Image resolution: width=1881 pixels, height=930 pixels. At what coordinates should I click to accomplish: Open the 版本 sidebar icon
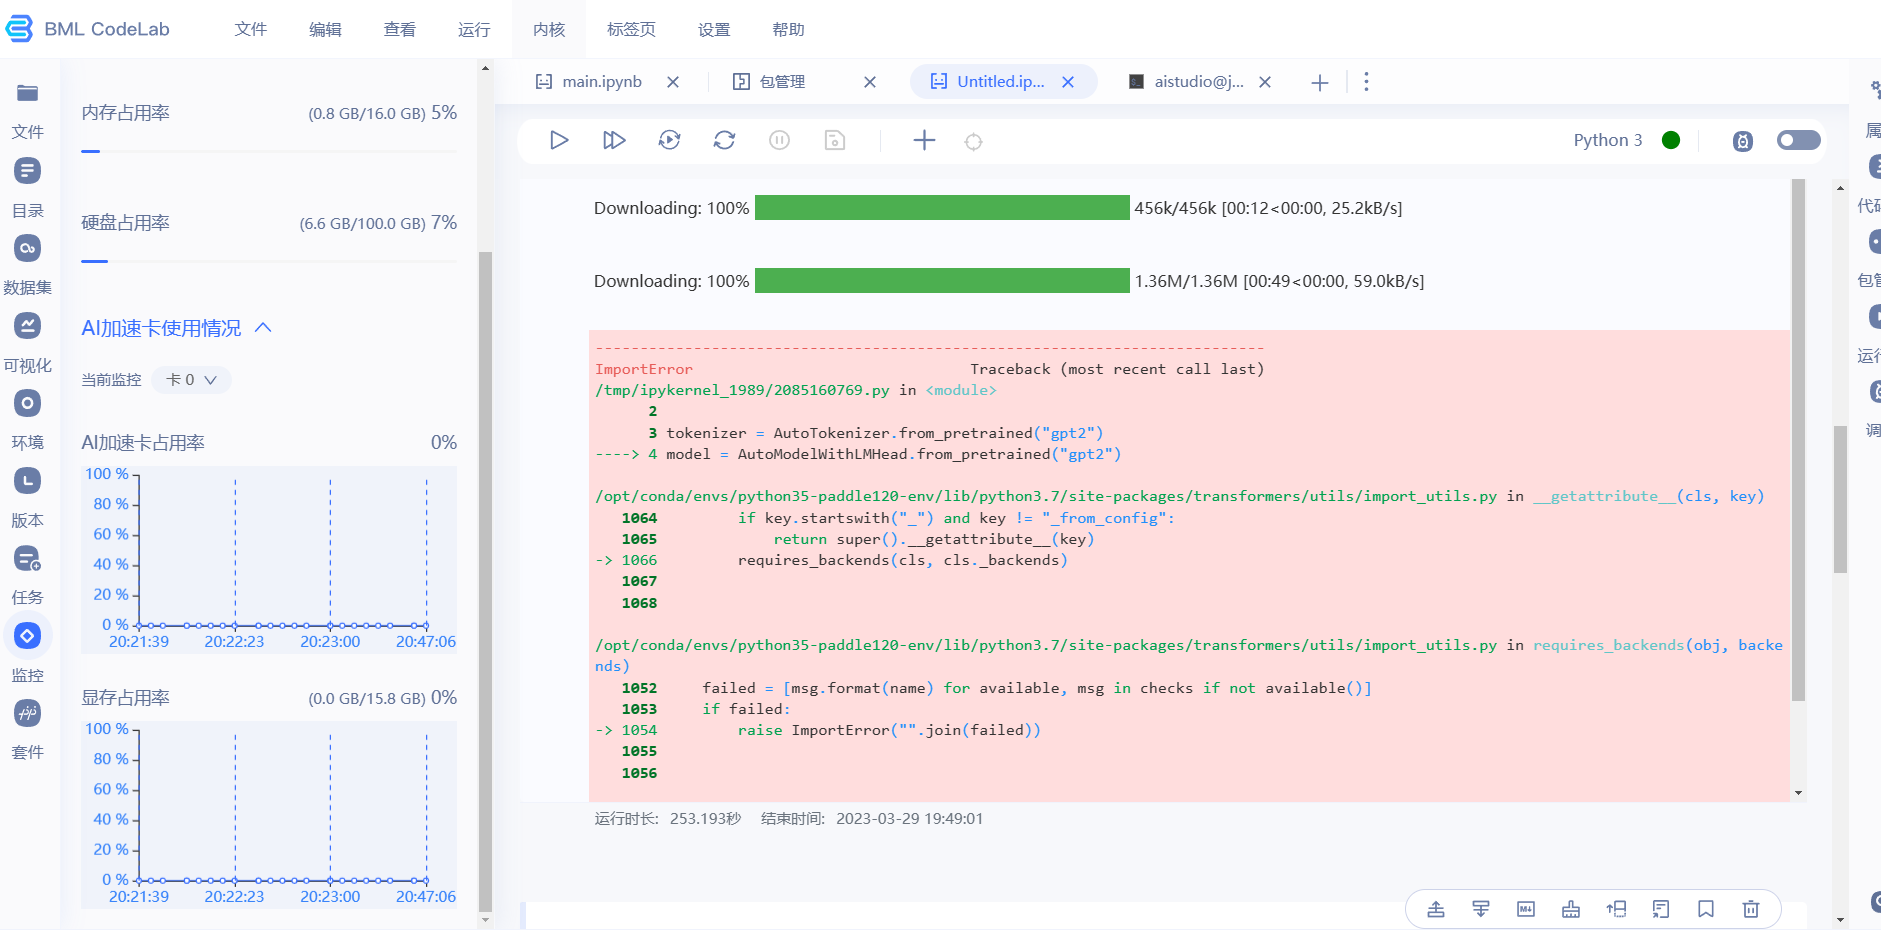point(27,481)
